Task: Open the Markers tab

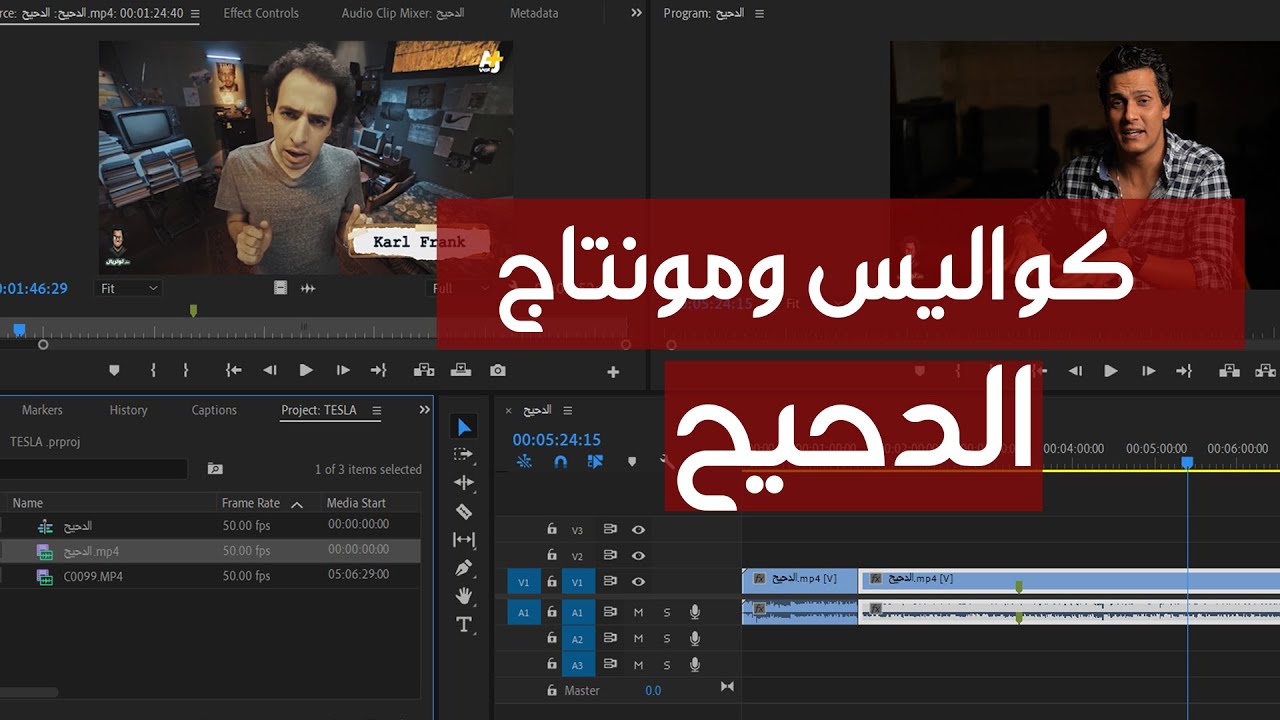Action: [x=42, y=410]
